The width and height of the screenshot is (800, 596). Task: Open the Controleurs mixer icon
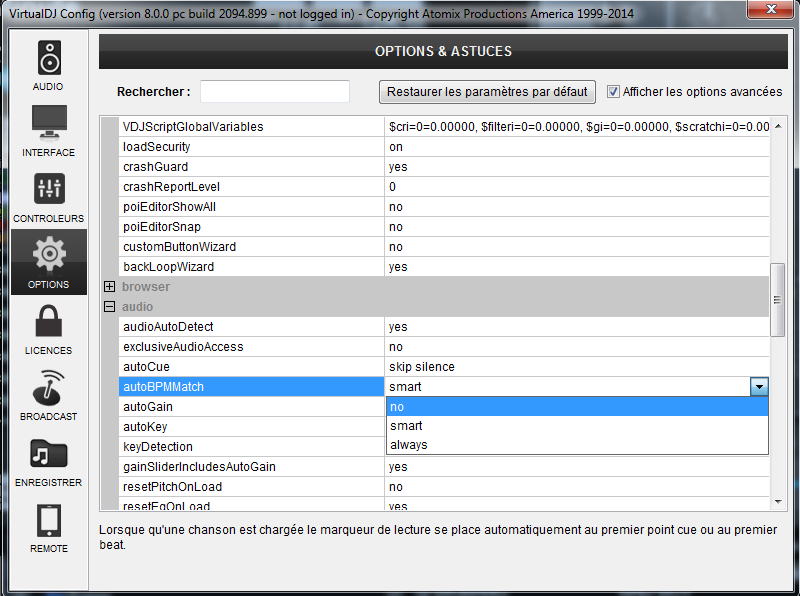point(49,190)
